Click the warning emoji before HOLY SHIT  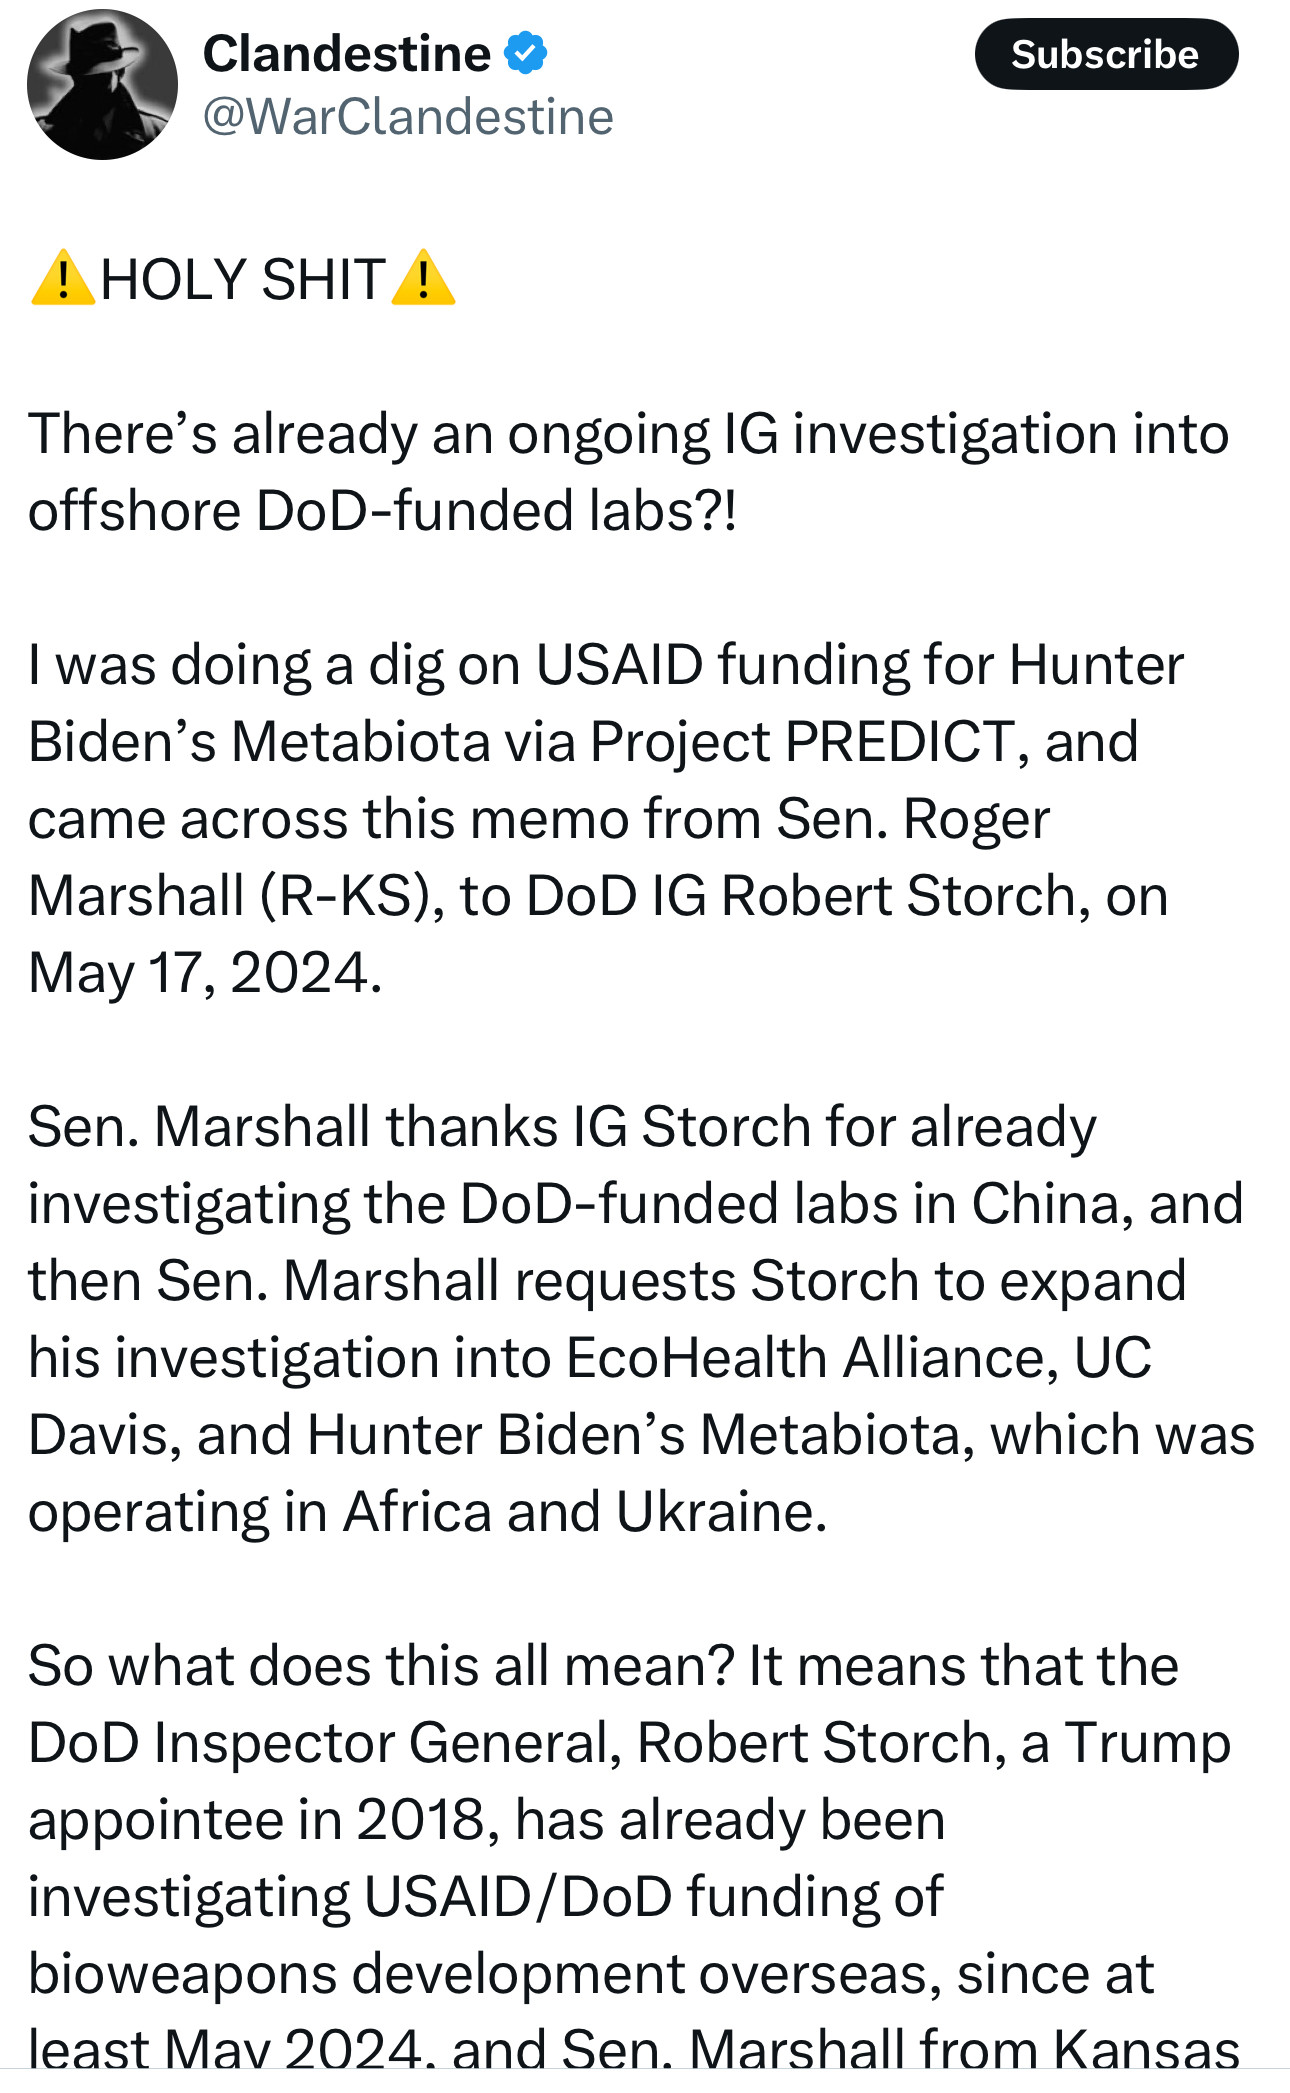[62, 278]
